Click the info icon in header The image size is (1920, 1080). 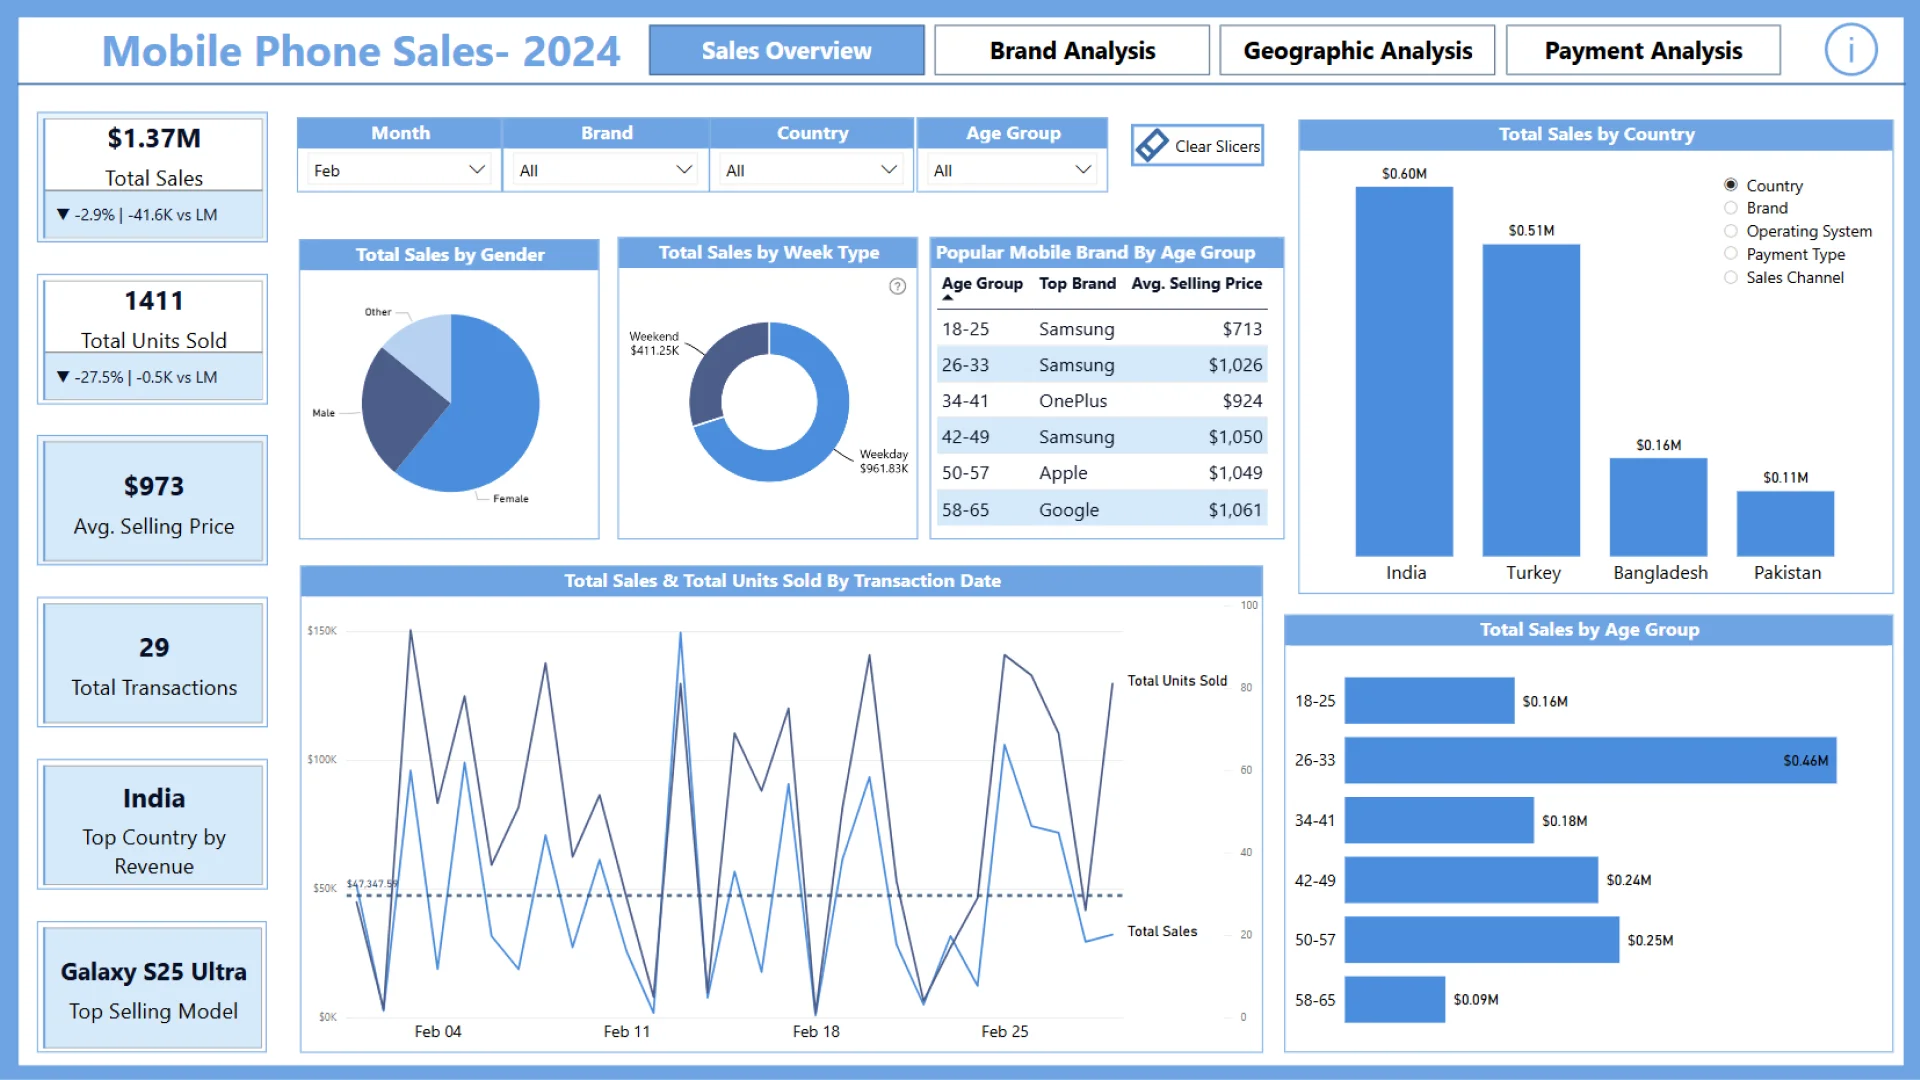click(1850, 50)
